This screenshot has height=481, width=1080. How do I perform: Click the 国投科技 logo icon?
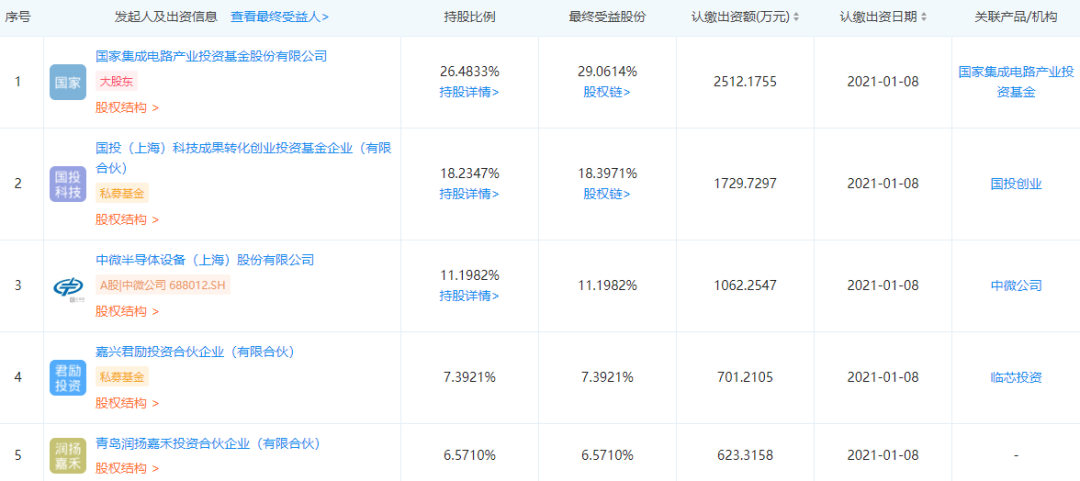68,184
